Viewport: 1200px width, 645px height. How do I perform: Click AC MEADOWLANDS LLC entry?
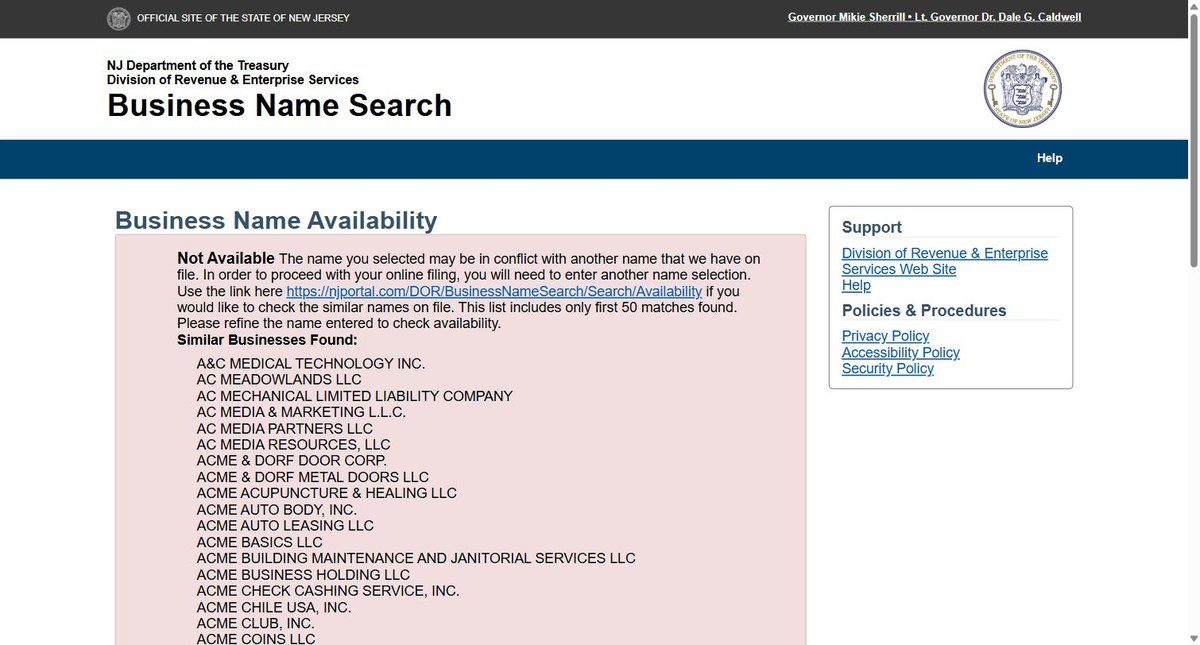coord(279,380)
